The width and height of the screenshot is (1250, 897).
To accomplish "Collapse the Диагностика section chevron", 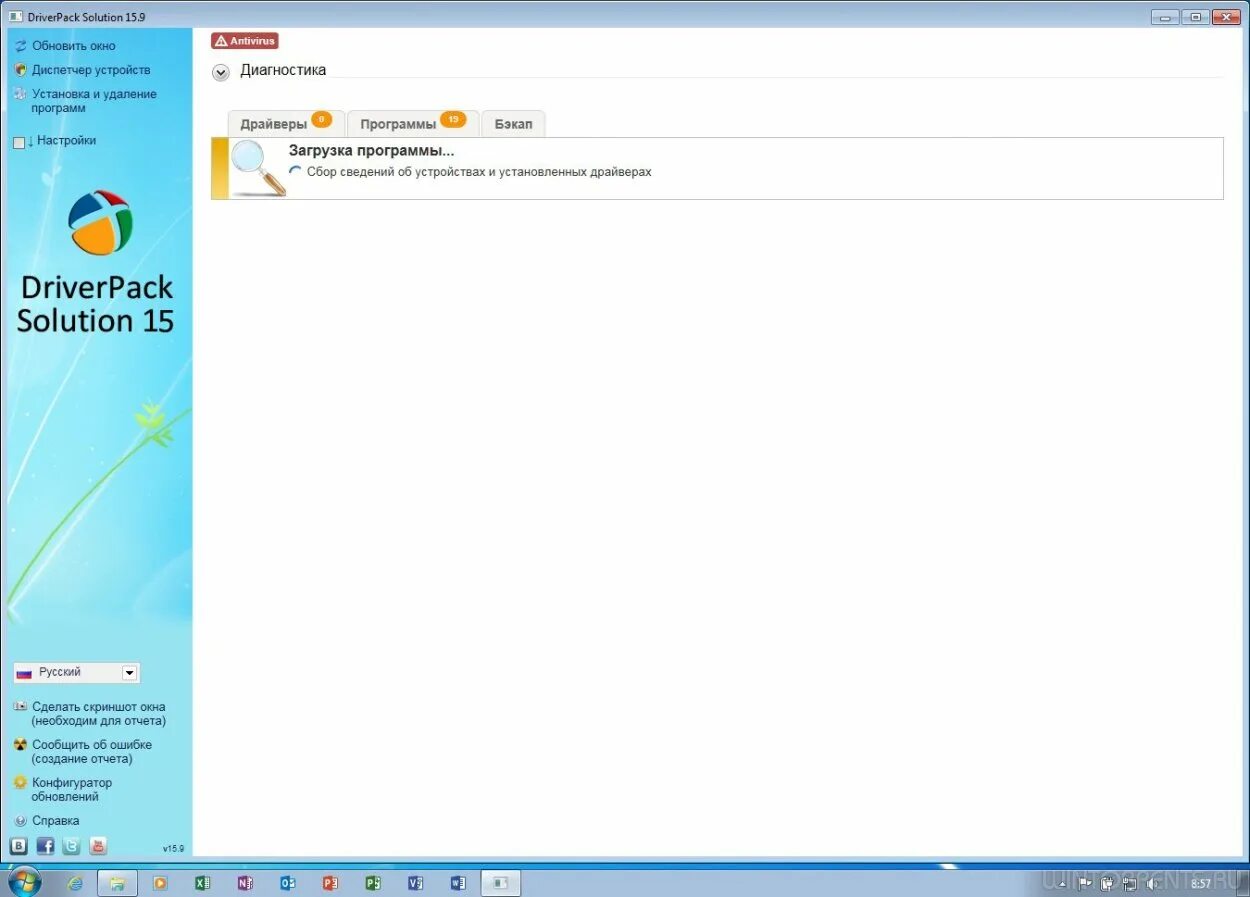I will tap(221, 72).
